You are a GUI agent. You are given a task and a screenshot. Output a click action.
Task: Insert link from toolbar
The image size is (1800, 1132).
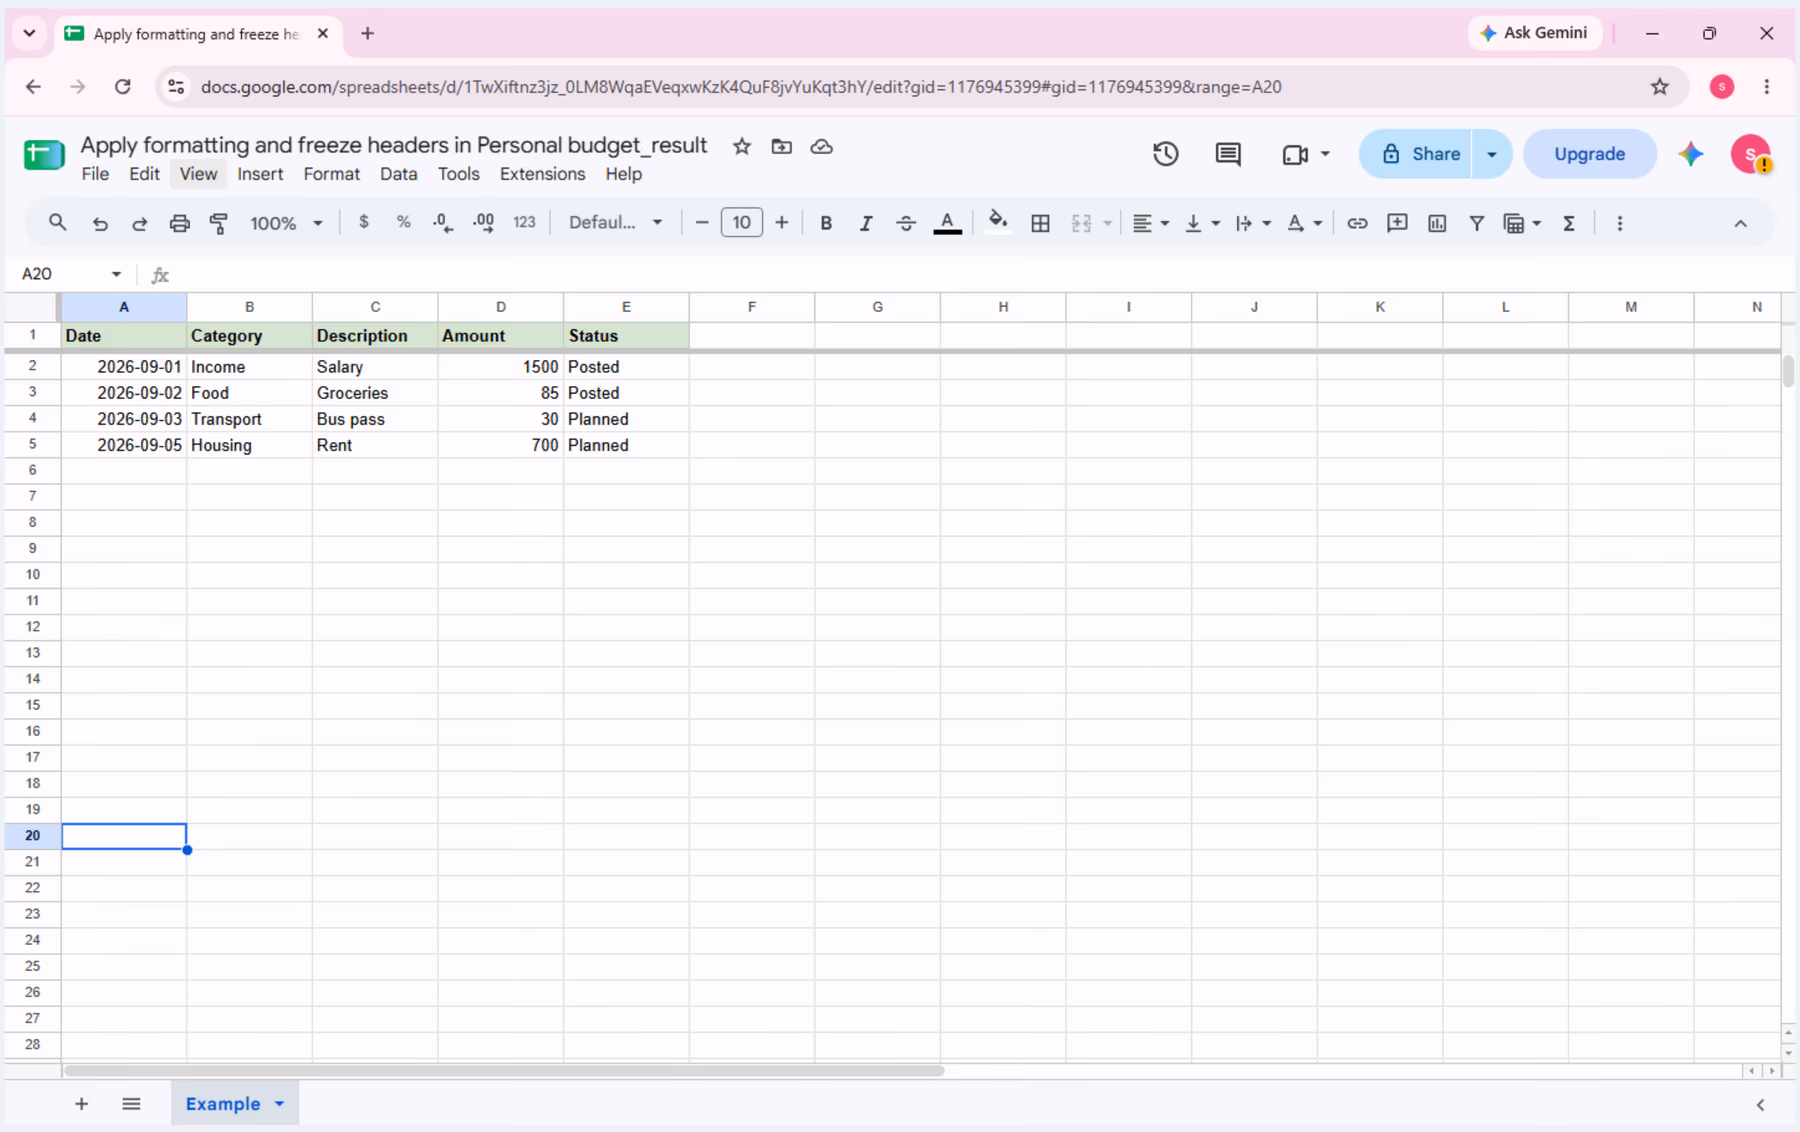[1357, 223]
